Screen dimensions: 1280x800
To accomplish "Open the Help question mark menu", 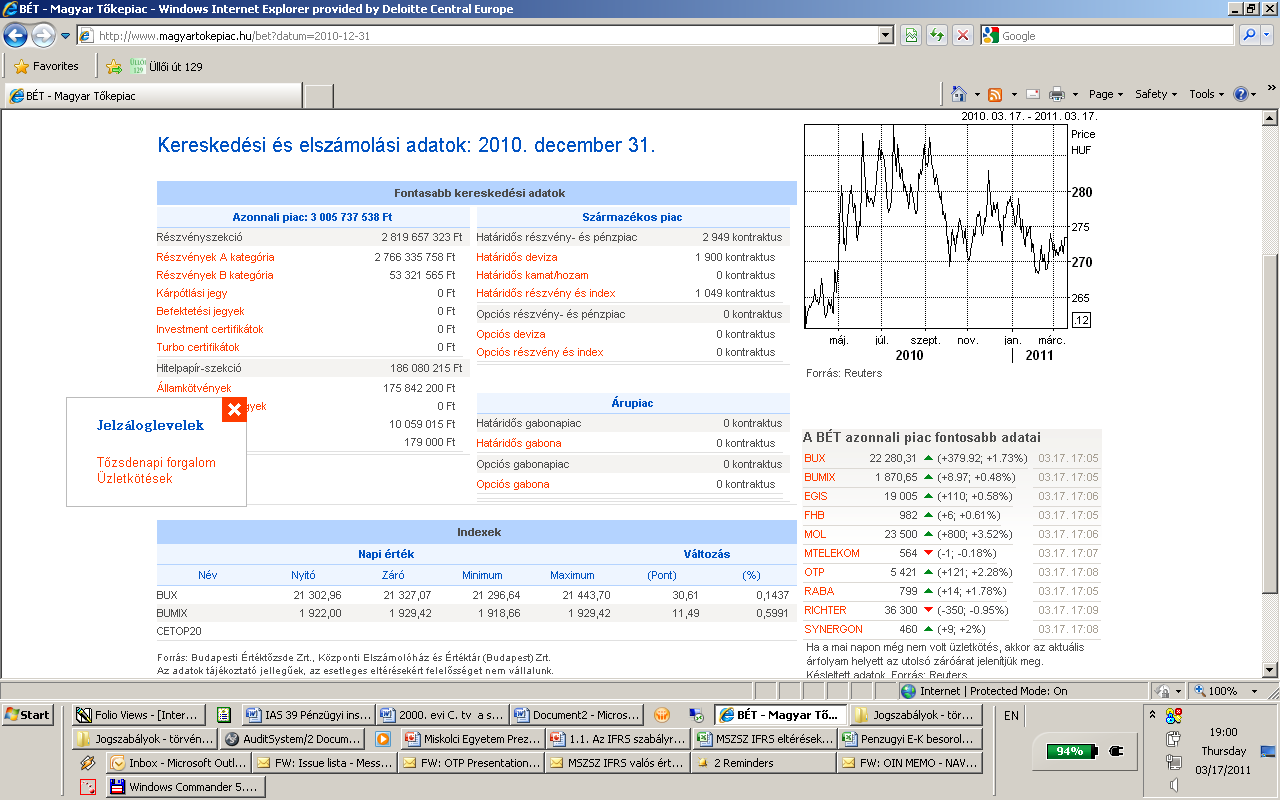I will pyautogui.click(x=1245, y=94).
